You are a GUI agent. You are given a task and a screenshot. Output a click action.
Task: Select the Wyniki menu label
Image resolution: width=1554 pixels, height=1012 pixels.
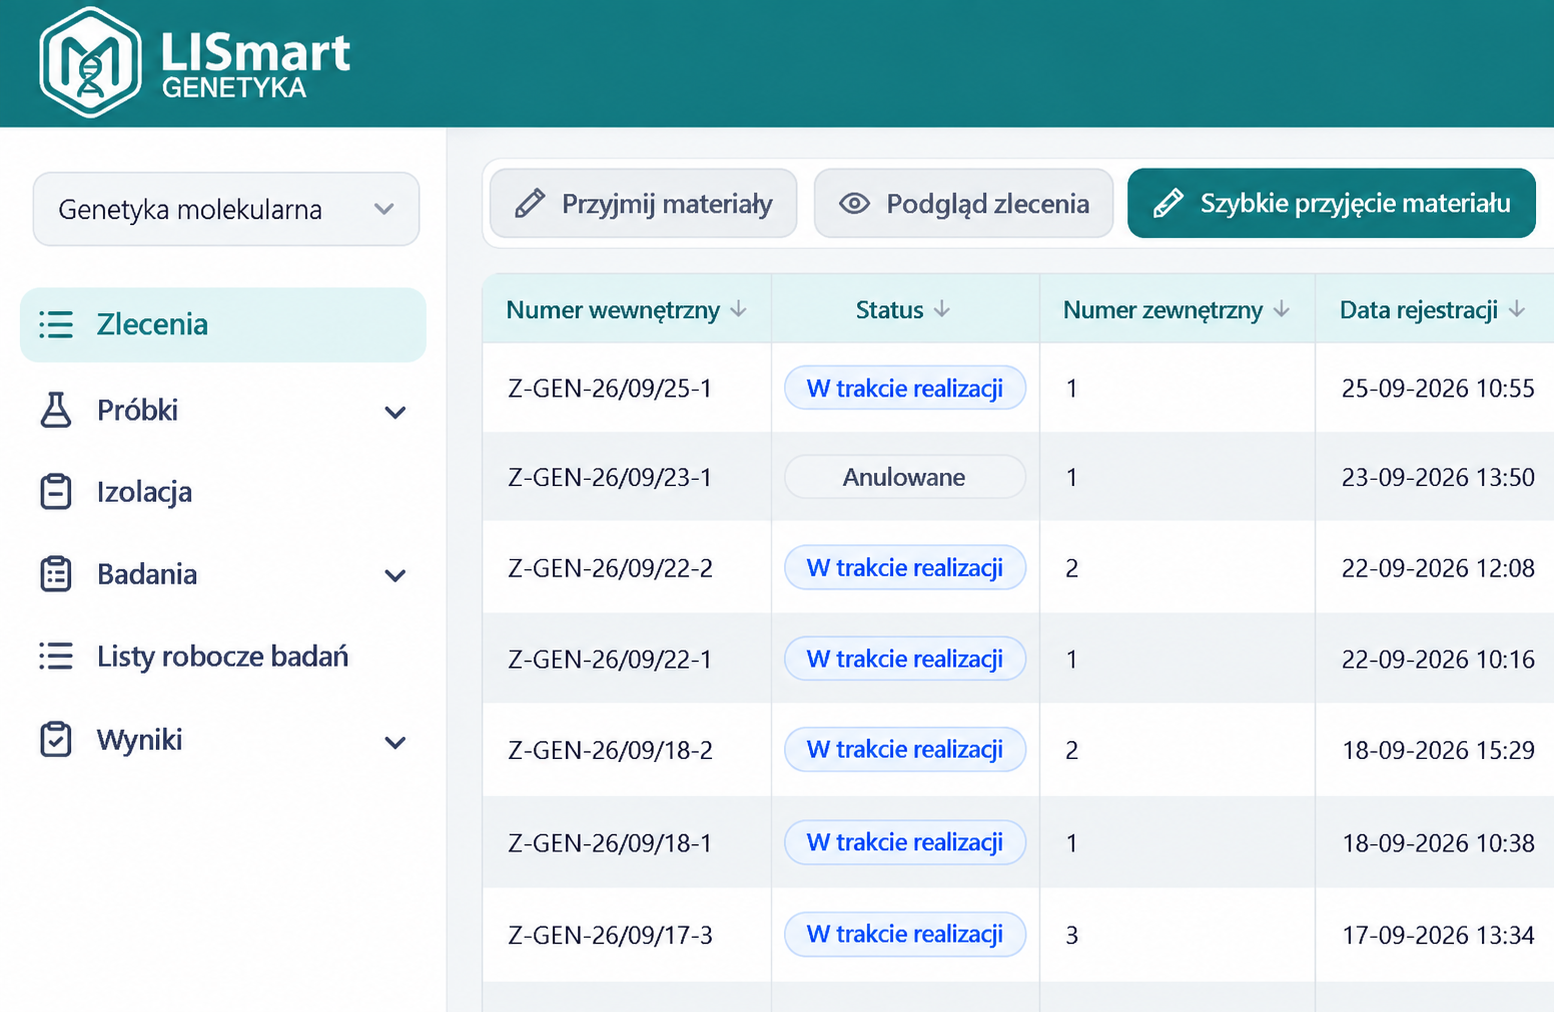tap(139, 740)
